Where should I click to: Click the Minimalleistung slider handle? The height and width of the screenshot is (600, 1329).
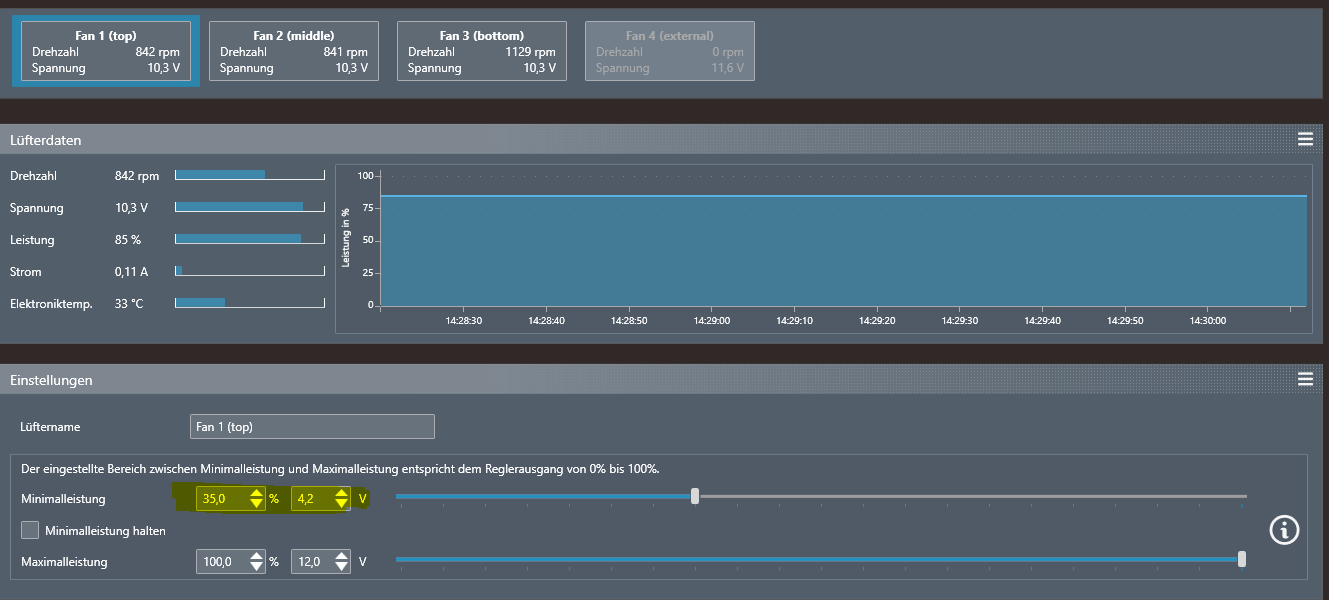pyautogui.click(x=695, y=496)
